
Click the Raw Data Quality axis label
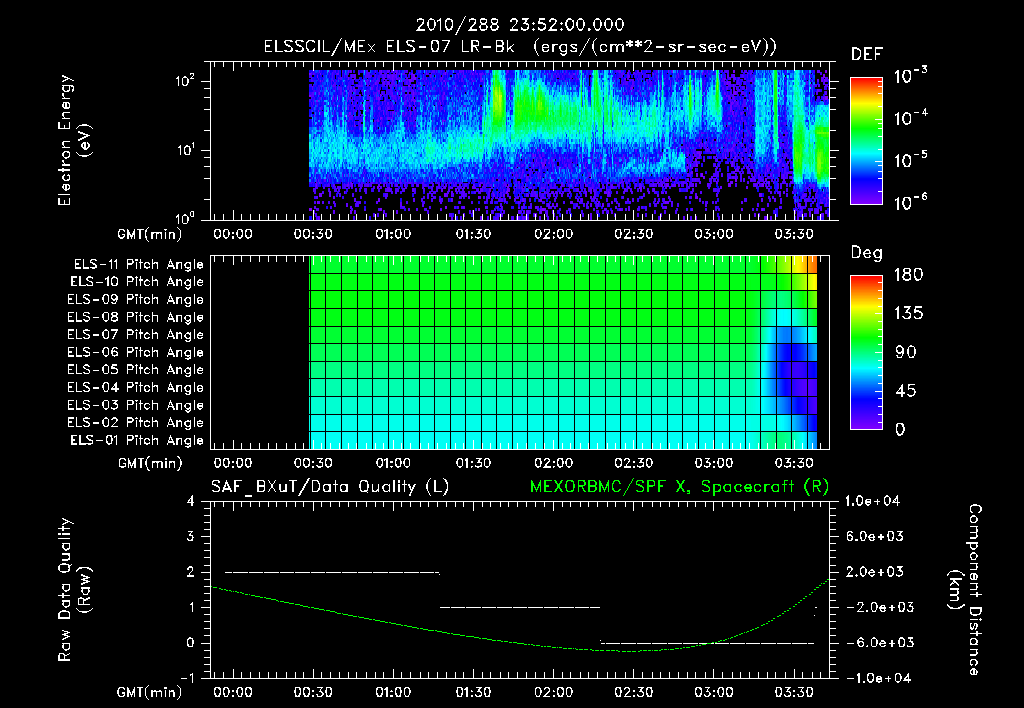click(73, 590)
